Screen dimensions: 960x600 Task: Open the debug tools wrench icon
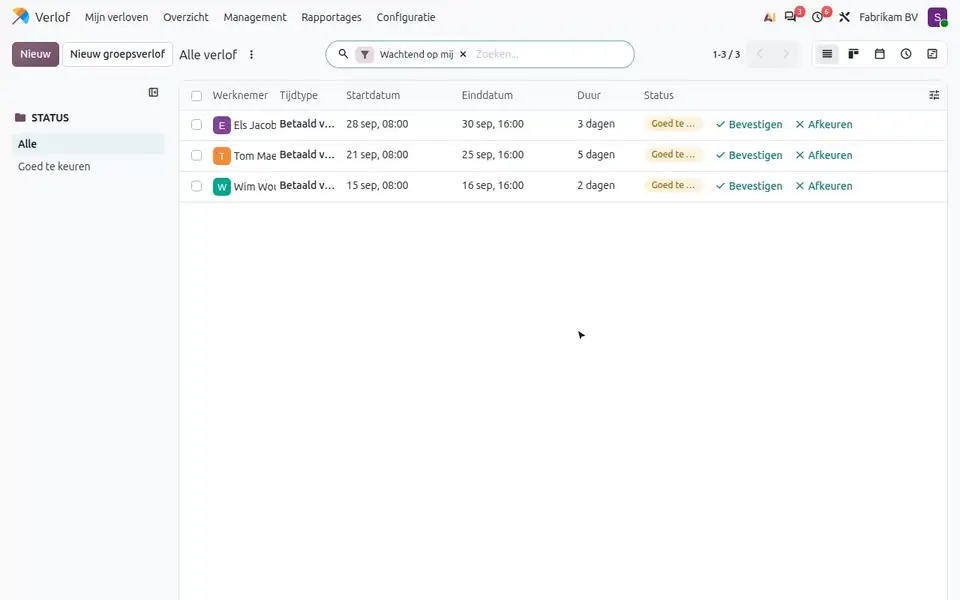click(844, 17)
